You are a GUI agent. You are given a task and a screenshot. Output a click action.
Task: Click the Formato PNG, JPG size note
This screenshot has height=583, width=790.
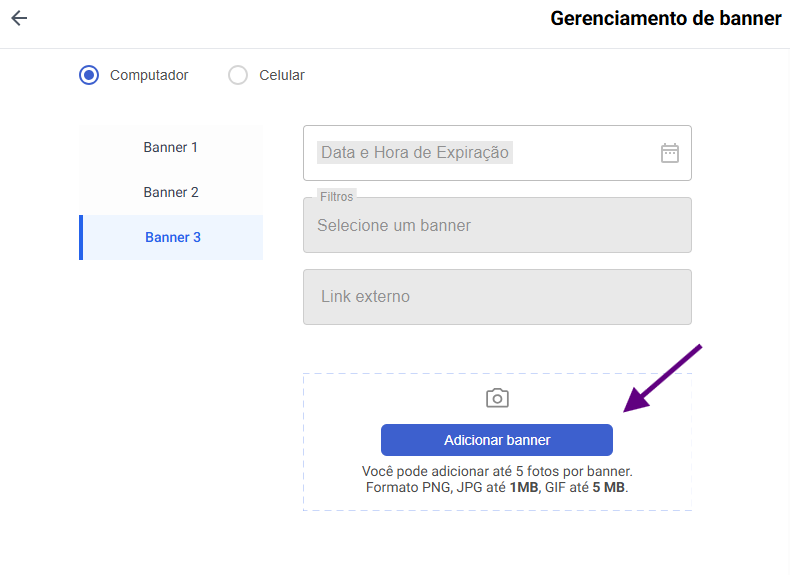tap(497, 488)
